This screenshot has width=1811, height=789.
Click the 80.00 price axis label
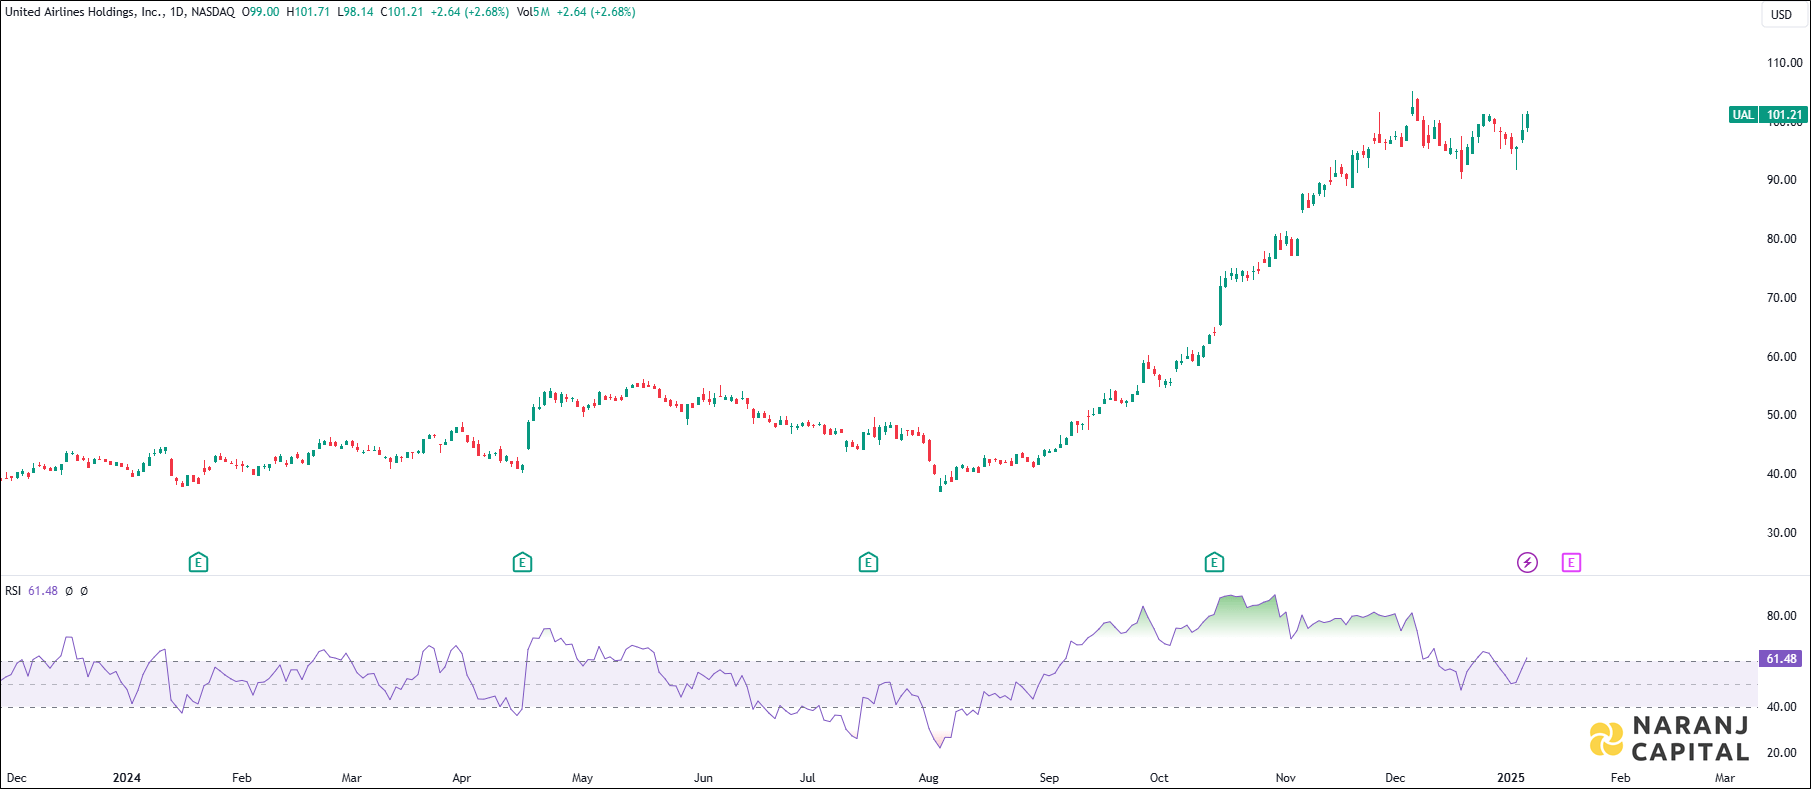tap(1781, 239)
